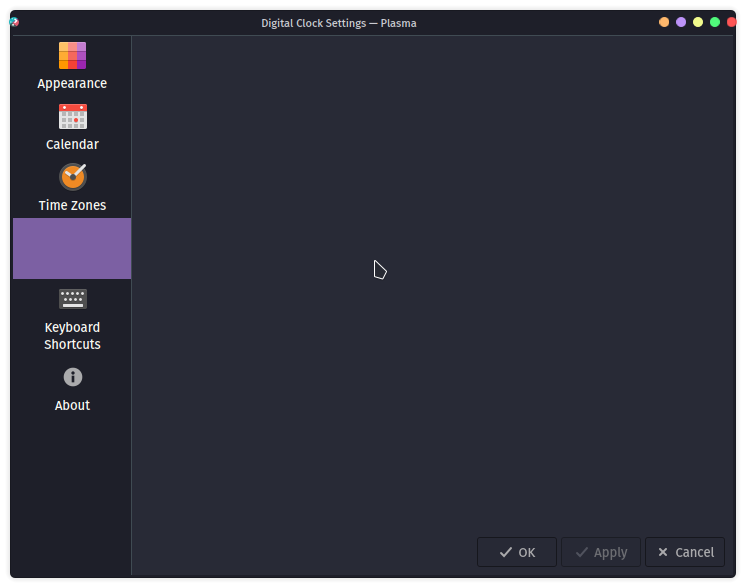The width and height of the screenshot is (746, 588).
Task: Open the About info icon
Action: tap(73, 377)
